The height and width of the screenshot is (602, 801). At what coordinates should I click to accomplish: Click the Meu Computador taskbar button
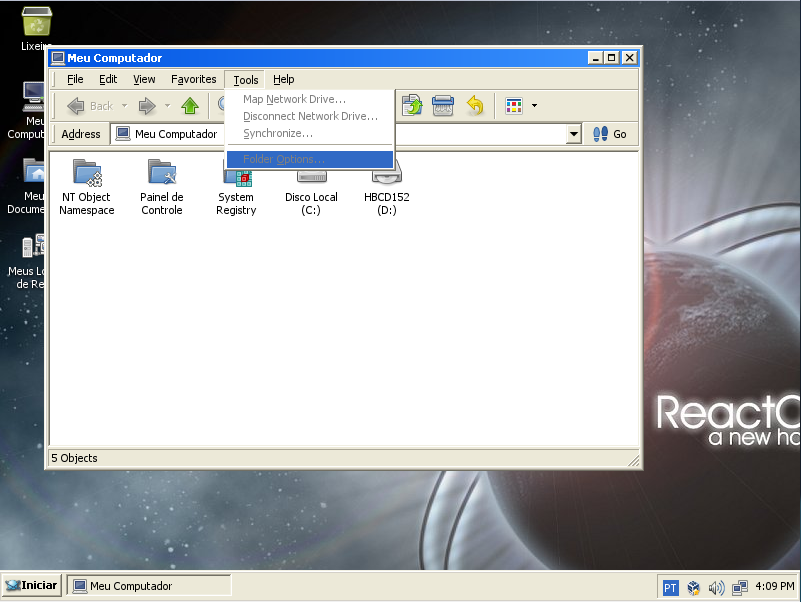coord(149,586)
